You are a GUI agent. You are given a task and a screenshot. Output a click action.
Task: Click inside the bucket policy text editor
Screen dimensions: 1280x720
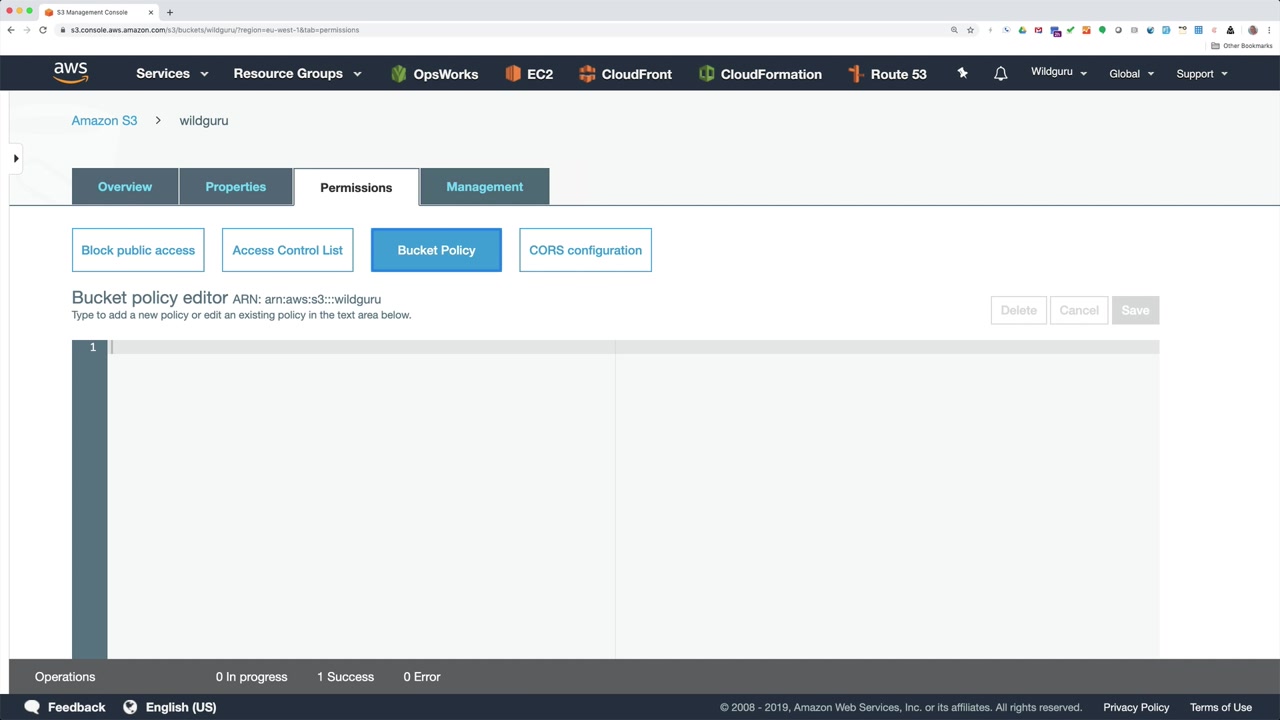pyautogui.click(x=633, y=500)
